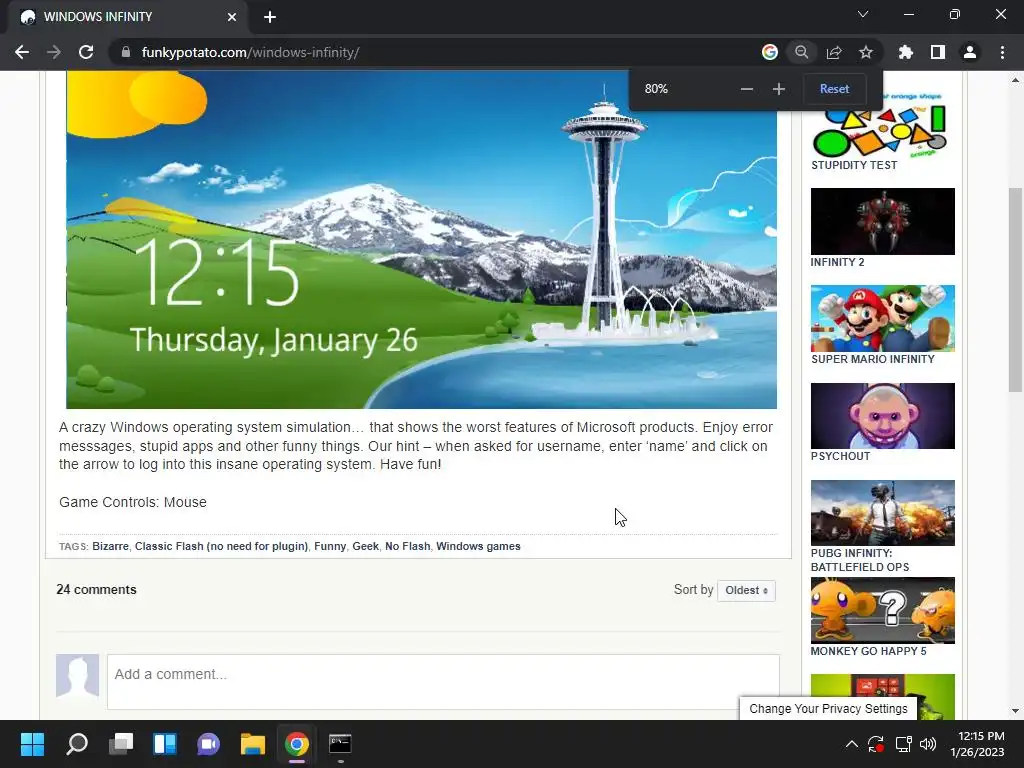The image size is (1024, 768).
Task: View site information via the padlock icon
Action: click(x=125, y=52)
